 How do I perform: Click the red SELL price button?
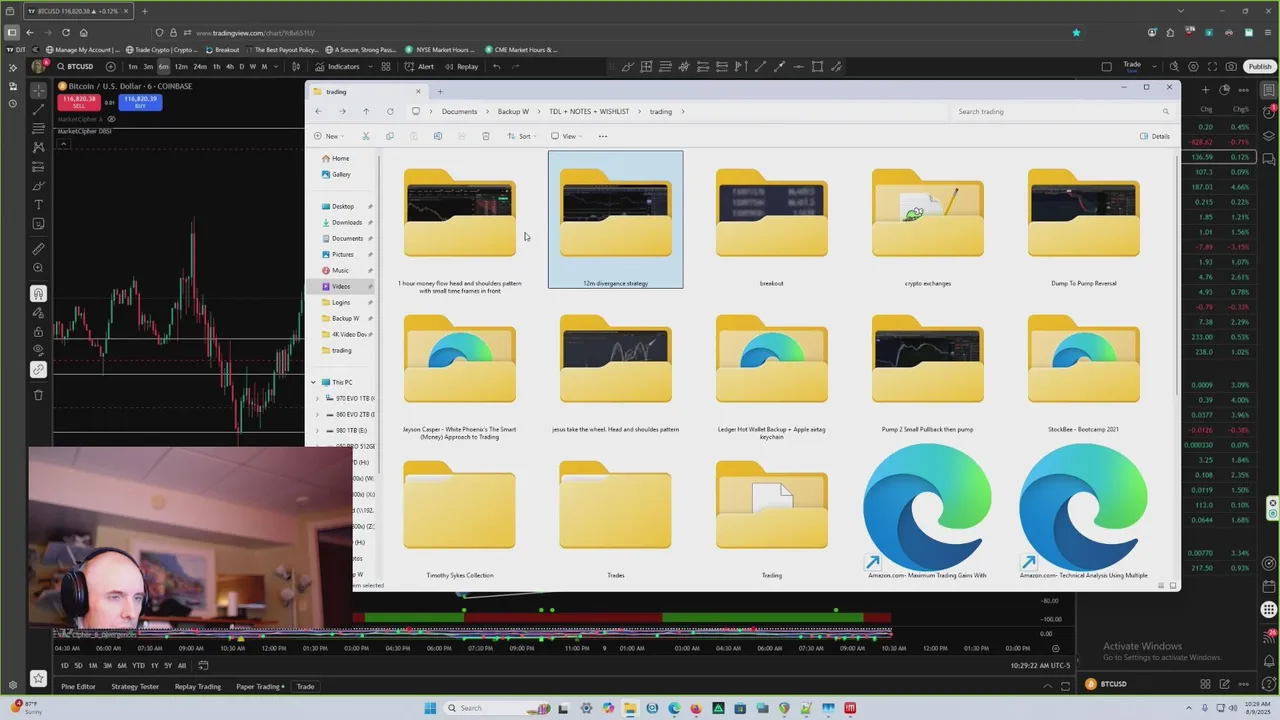(77, 101)
